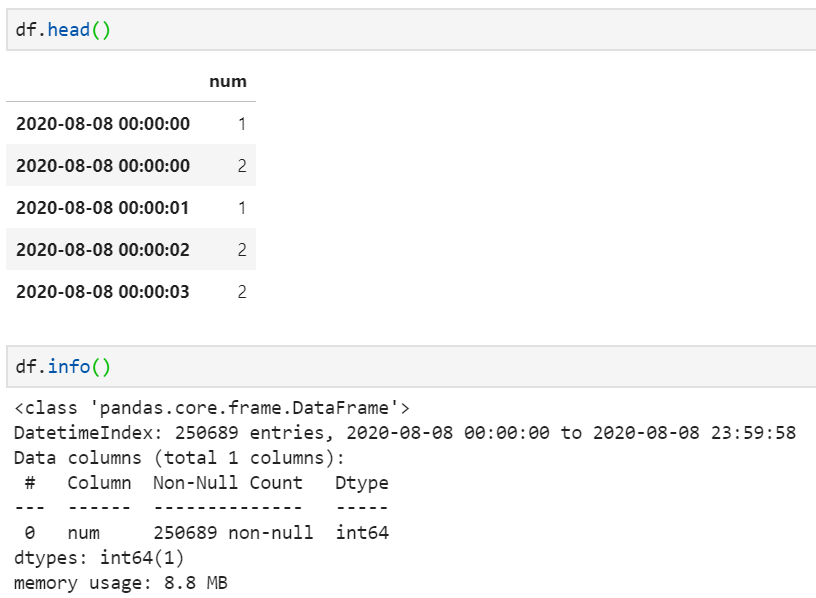The image size is (816, 598).
Task: Click the 'memory usage: 8.8 MB' line
Action: click(121, 582)
